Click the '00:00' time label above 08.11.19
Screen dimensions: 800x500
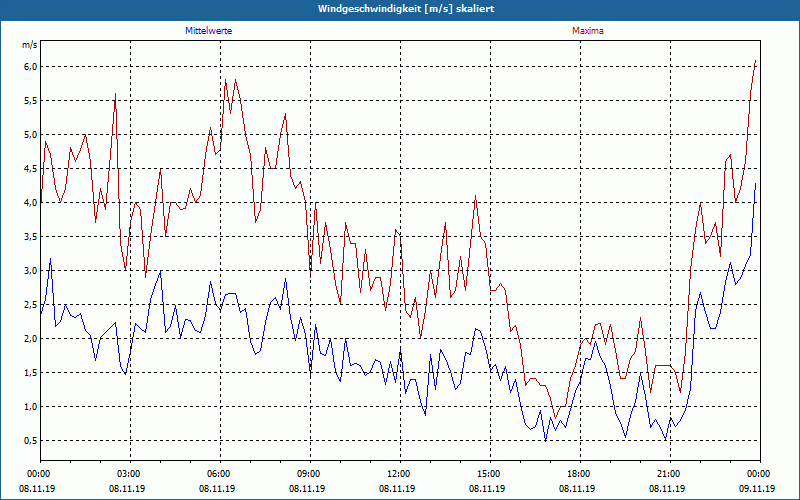click(x=37, y=474)
